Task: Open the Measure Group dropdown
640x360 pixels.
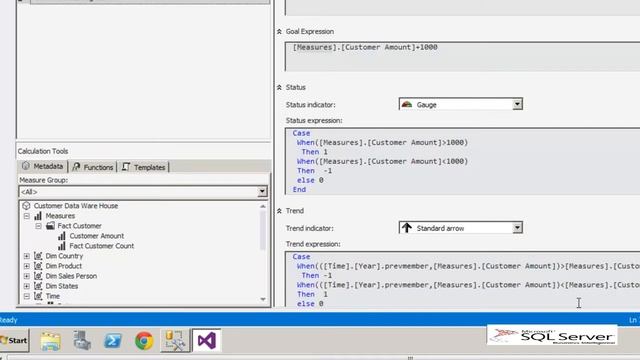Action: 262,191
